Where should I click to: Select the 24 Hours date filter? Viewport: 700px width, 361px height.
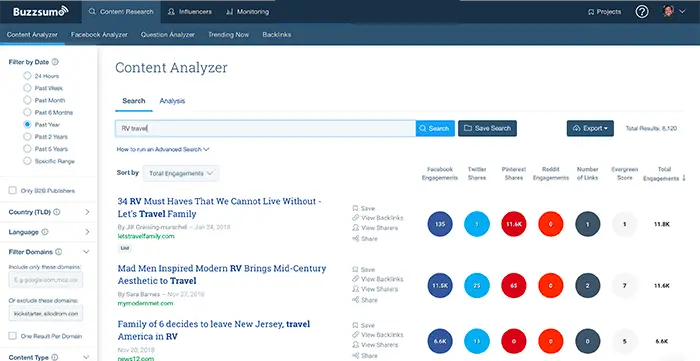point(27,76)
